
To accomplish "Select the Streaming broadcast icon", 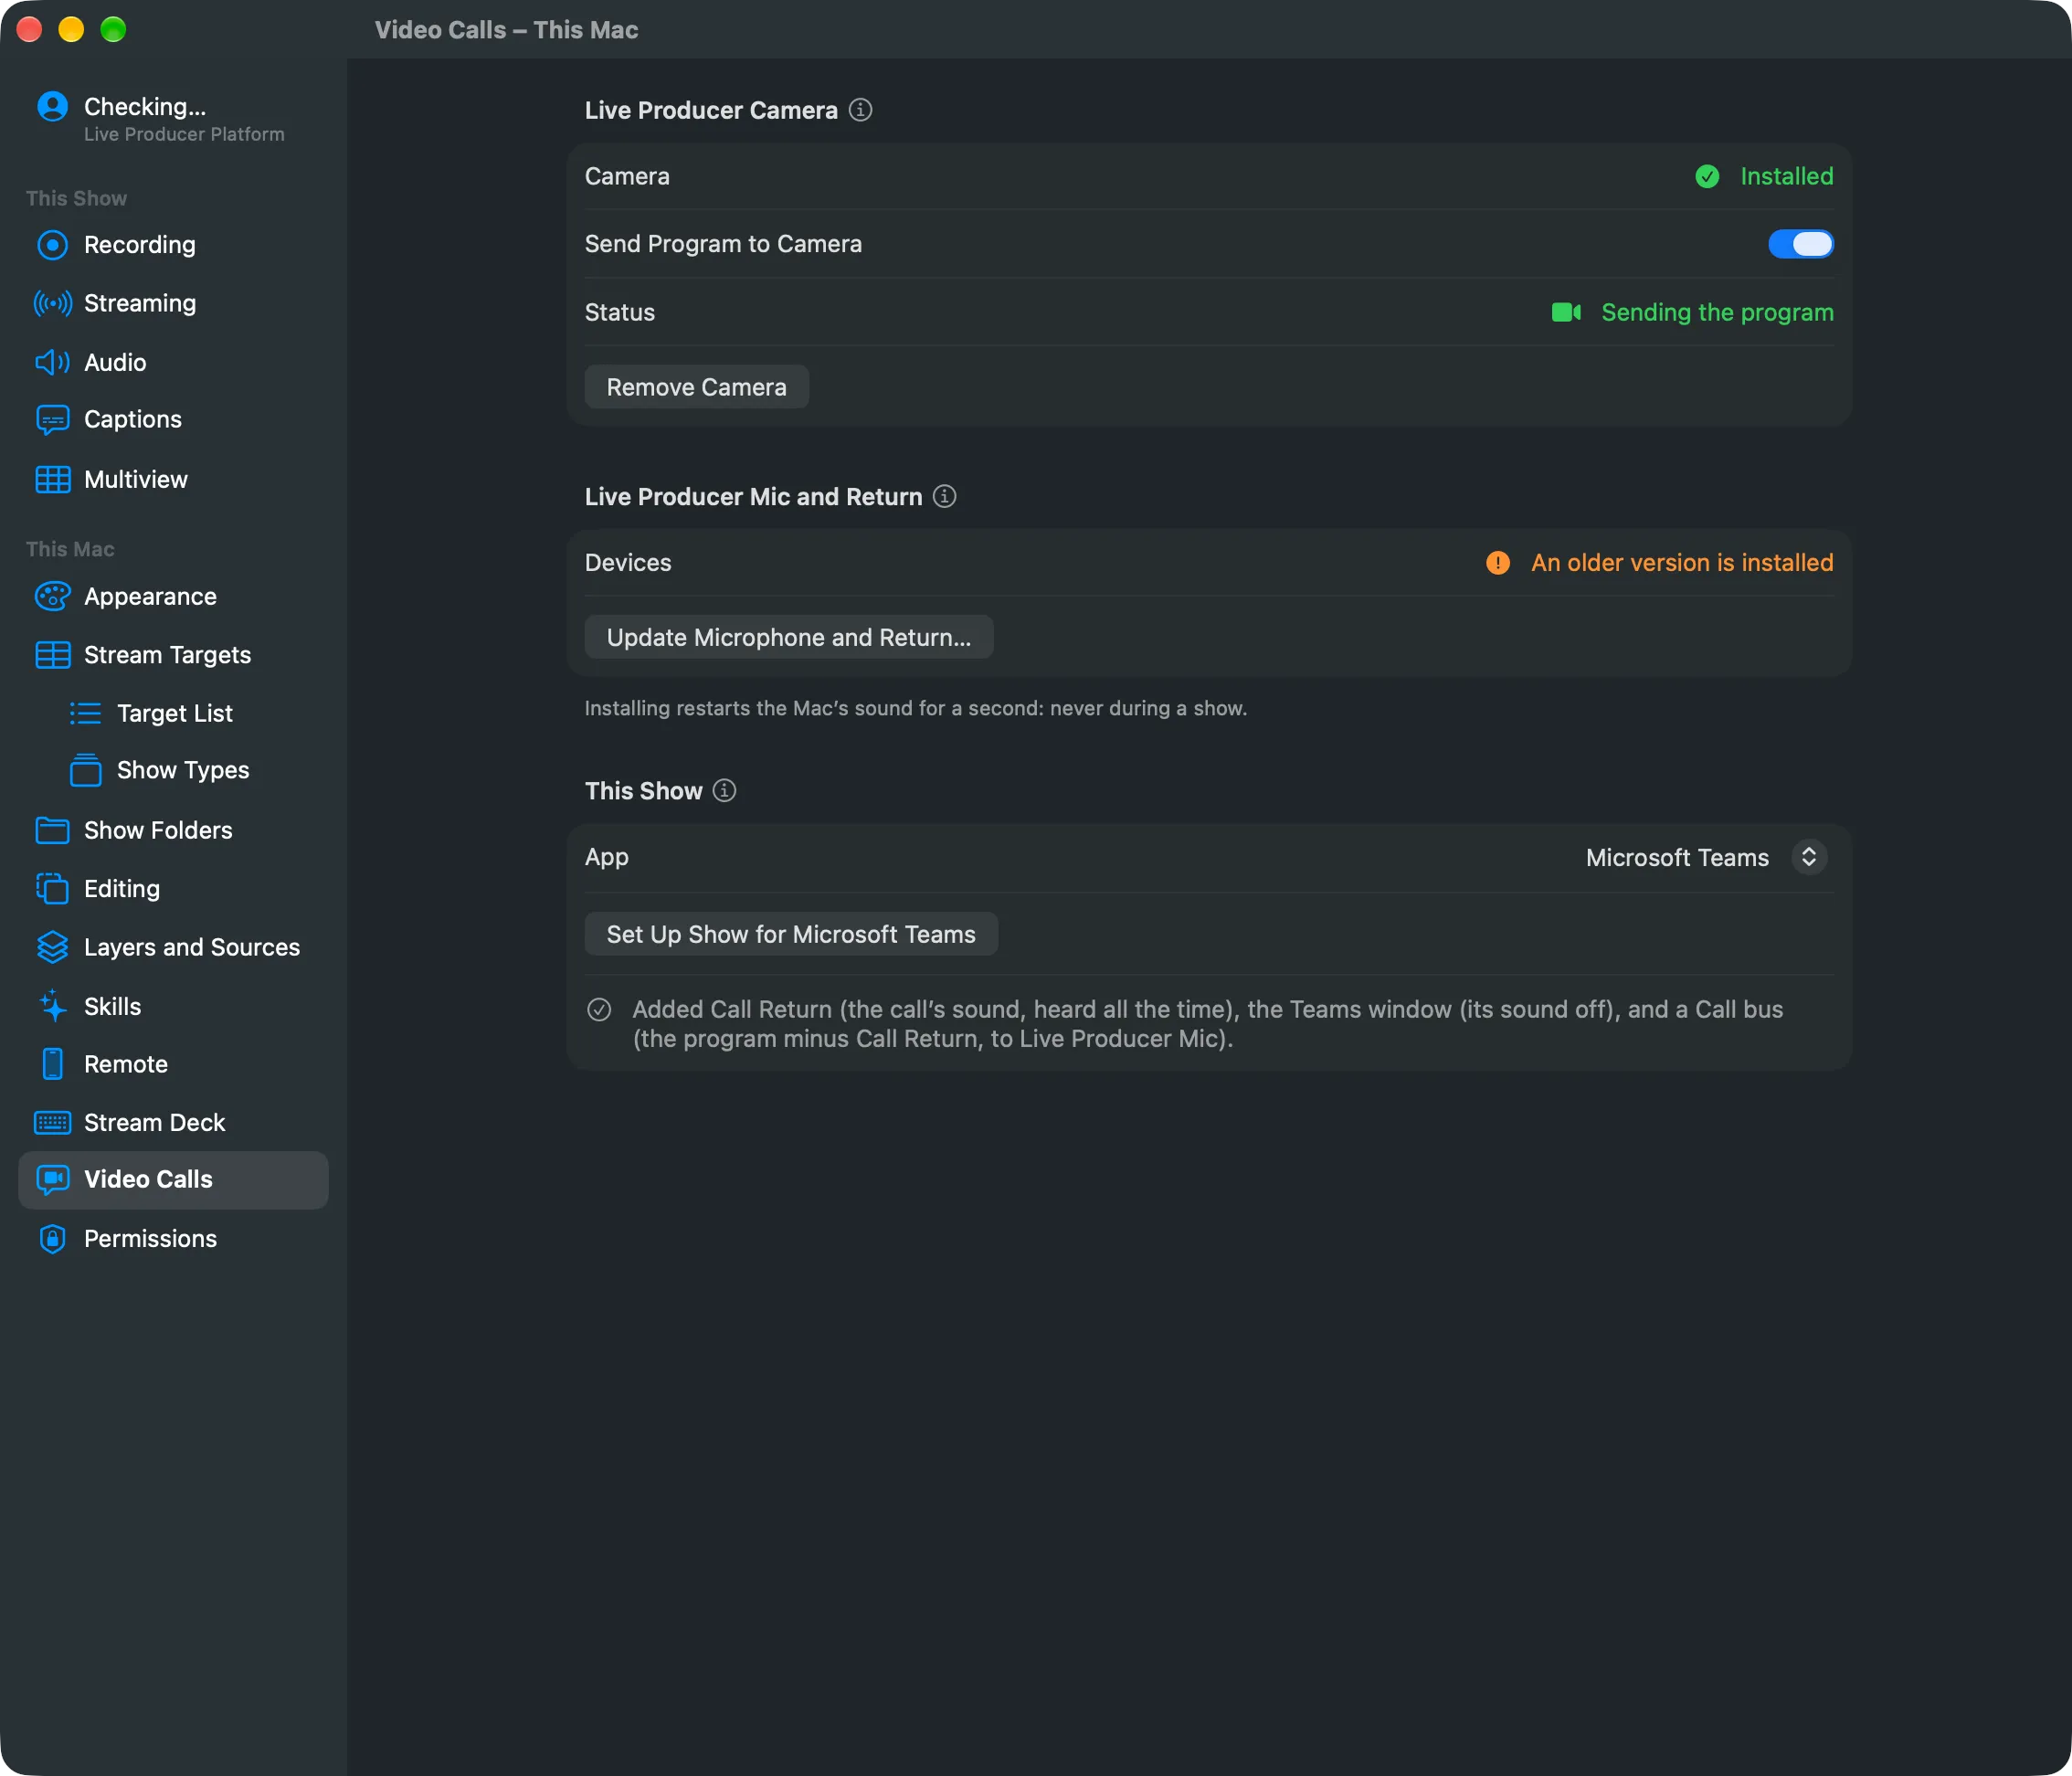I will tap(52, 303).
